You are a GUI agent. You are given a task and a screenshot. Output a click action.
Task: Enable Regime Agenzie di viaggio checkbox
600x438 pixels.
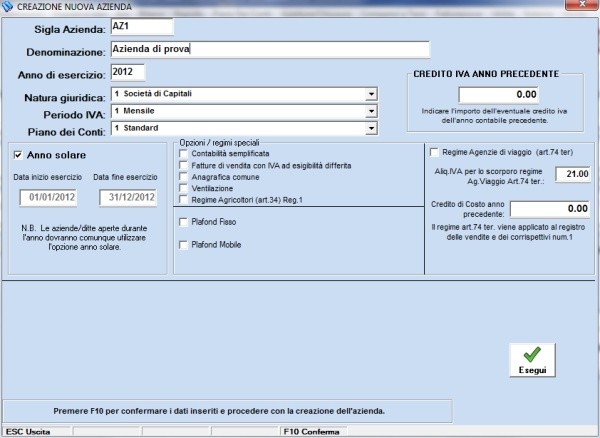click(x=433, y=152)
